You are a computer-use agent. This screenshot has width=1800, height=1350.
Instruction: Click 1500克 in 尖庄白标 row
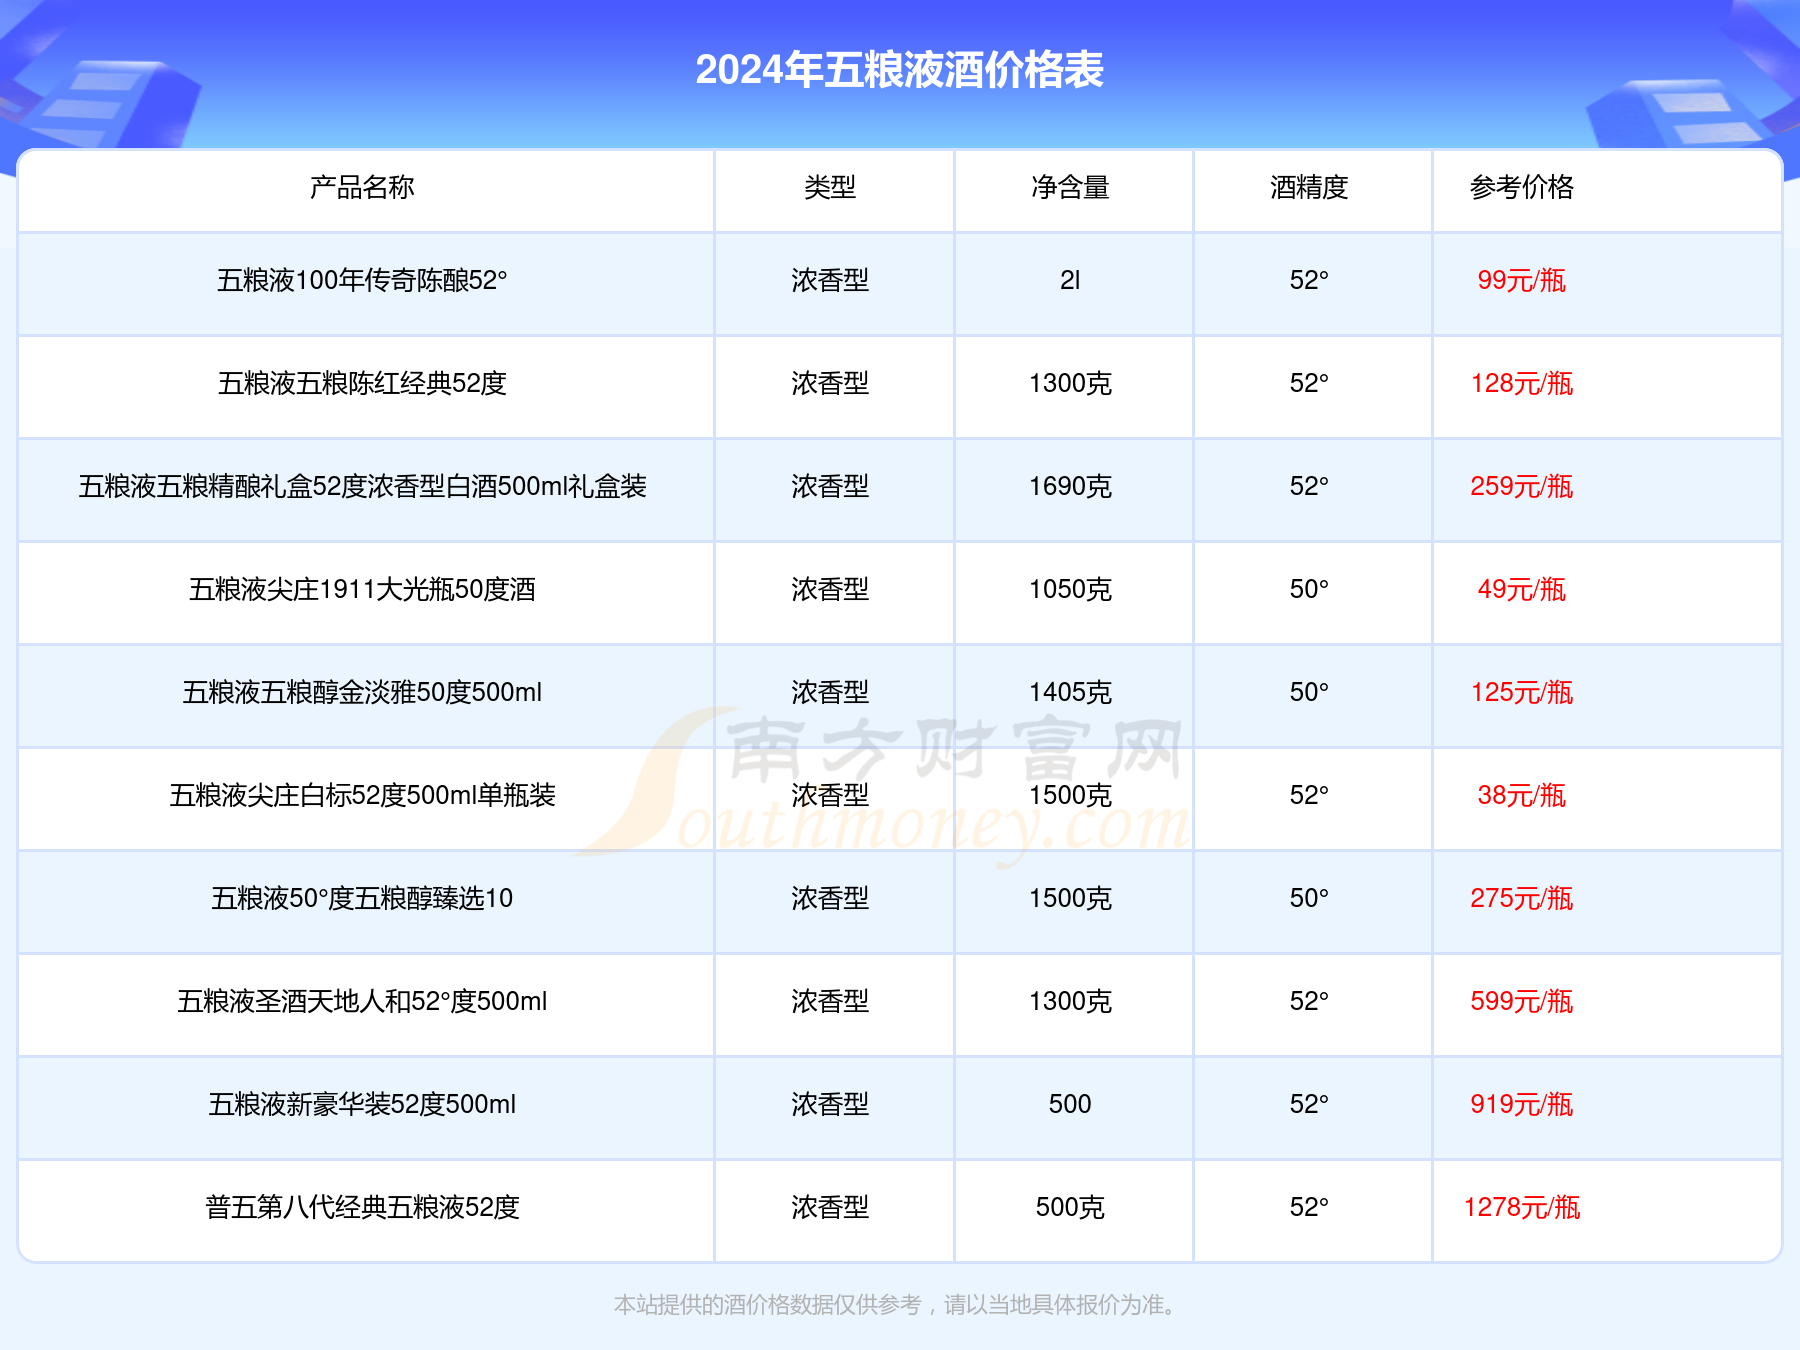[1070, 795]
